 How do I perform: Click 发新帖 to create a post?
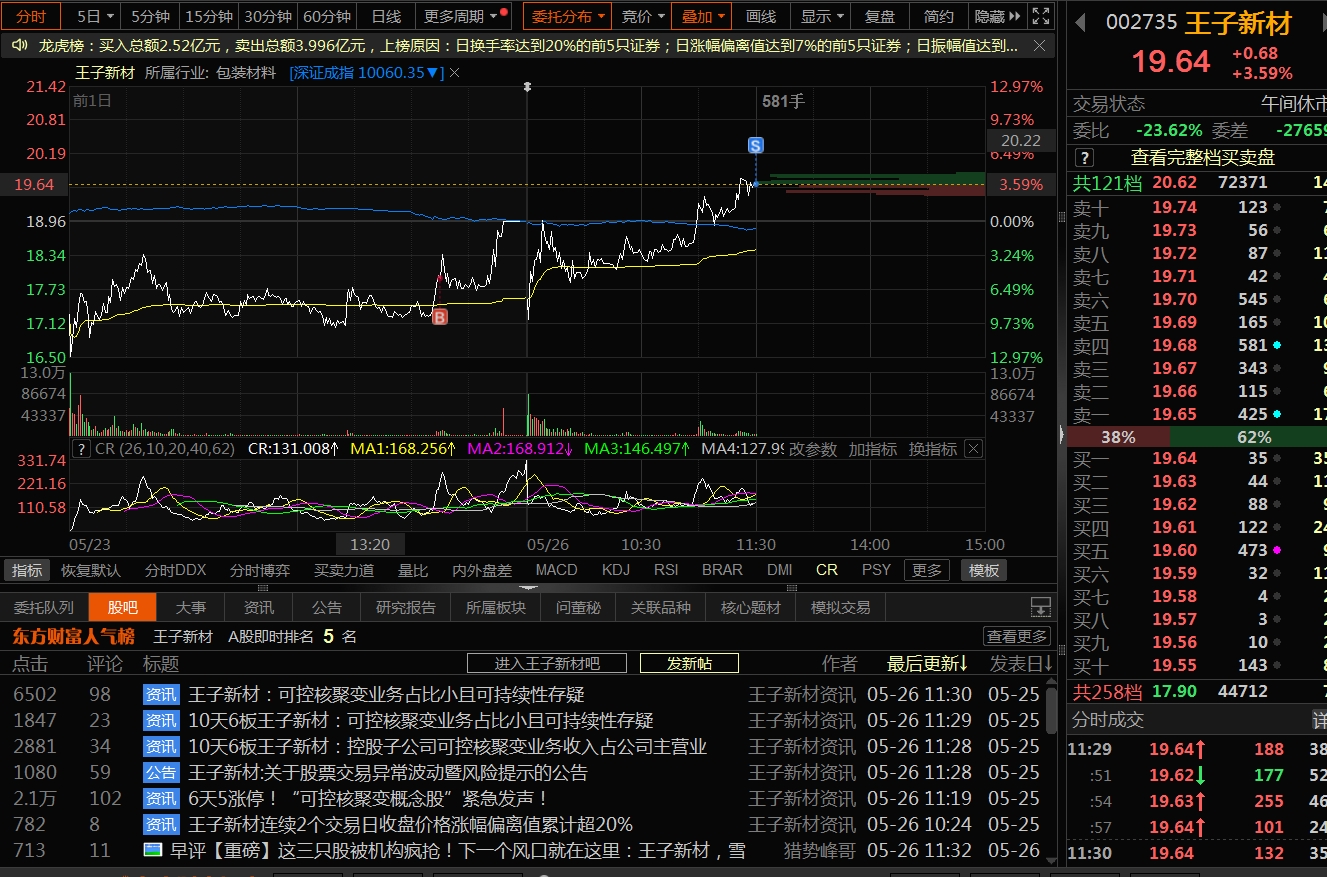coord(689,663)
